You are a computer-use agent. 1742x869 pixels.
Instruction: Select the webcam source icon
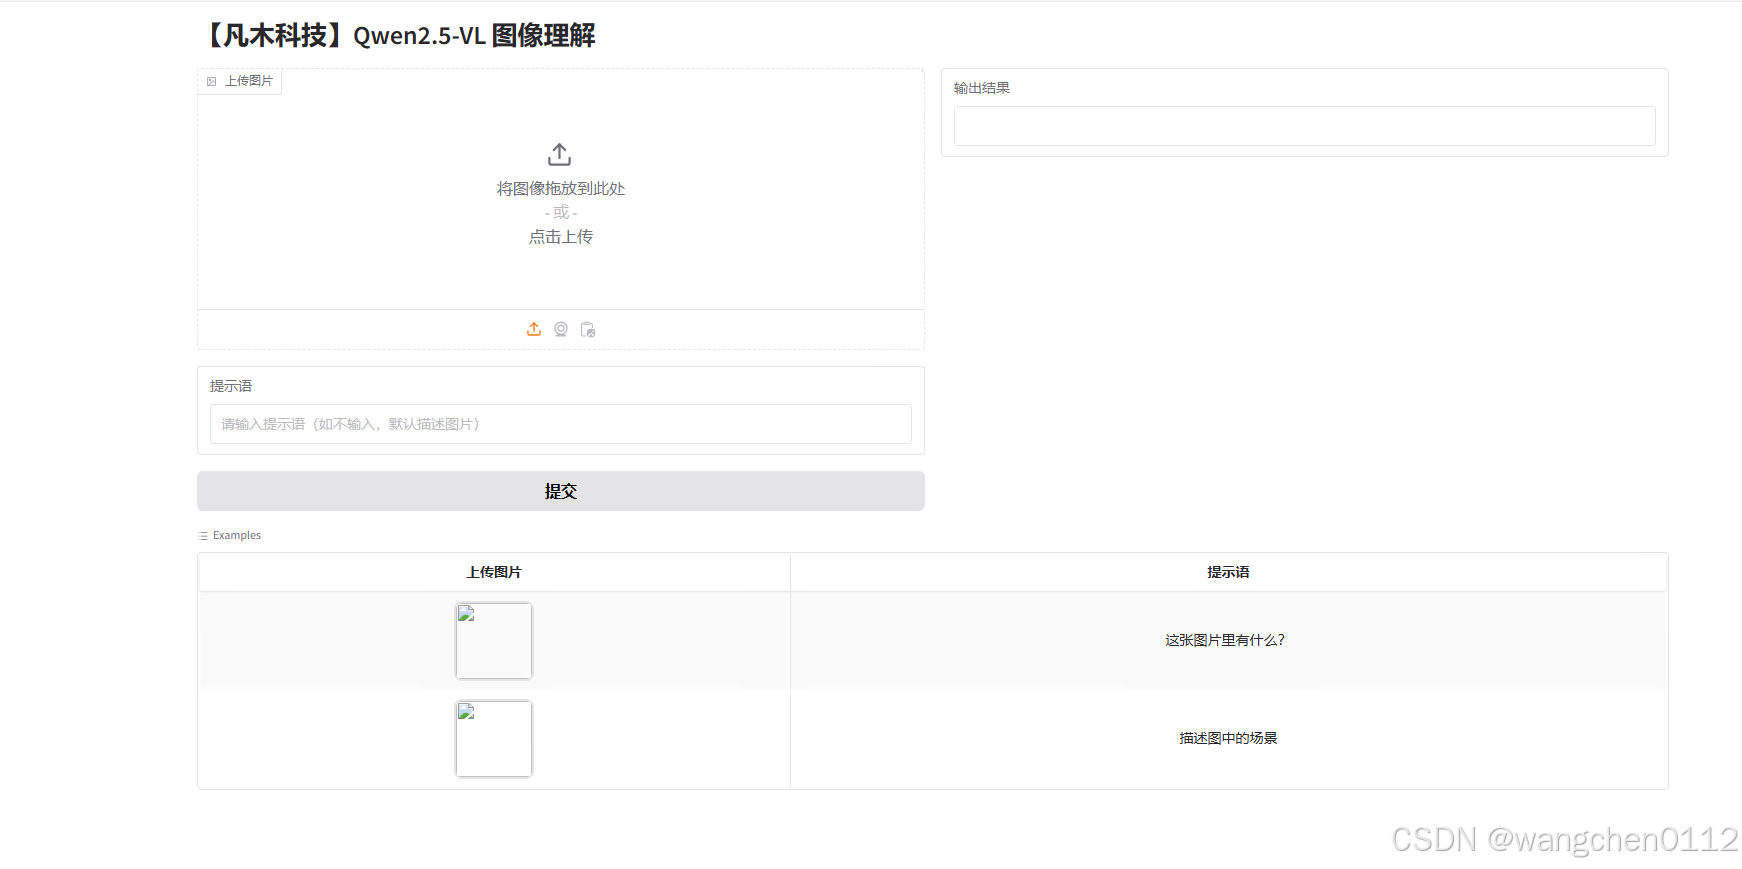pos(561,329)
